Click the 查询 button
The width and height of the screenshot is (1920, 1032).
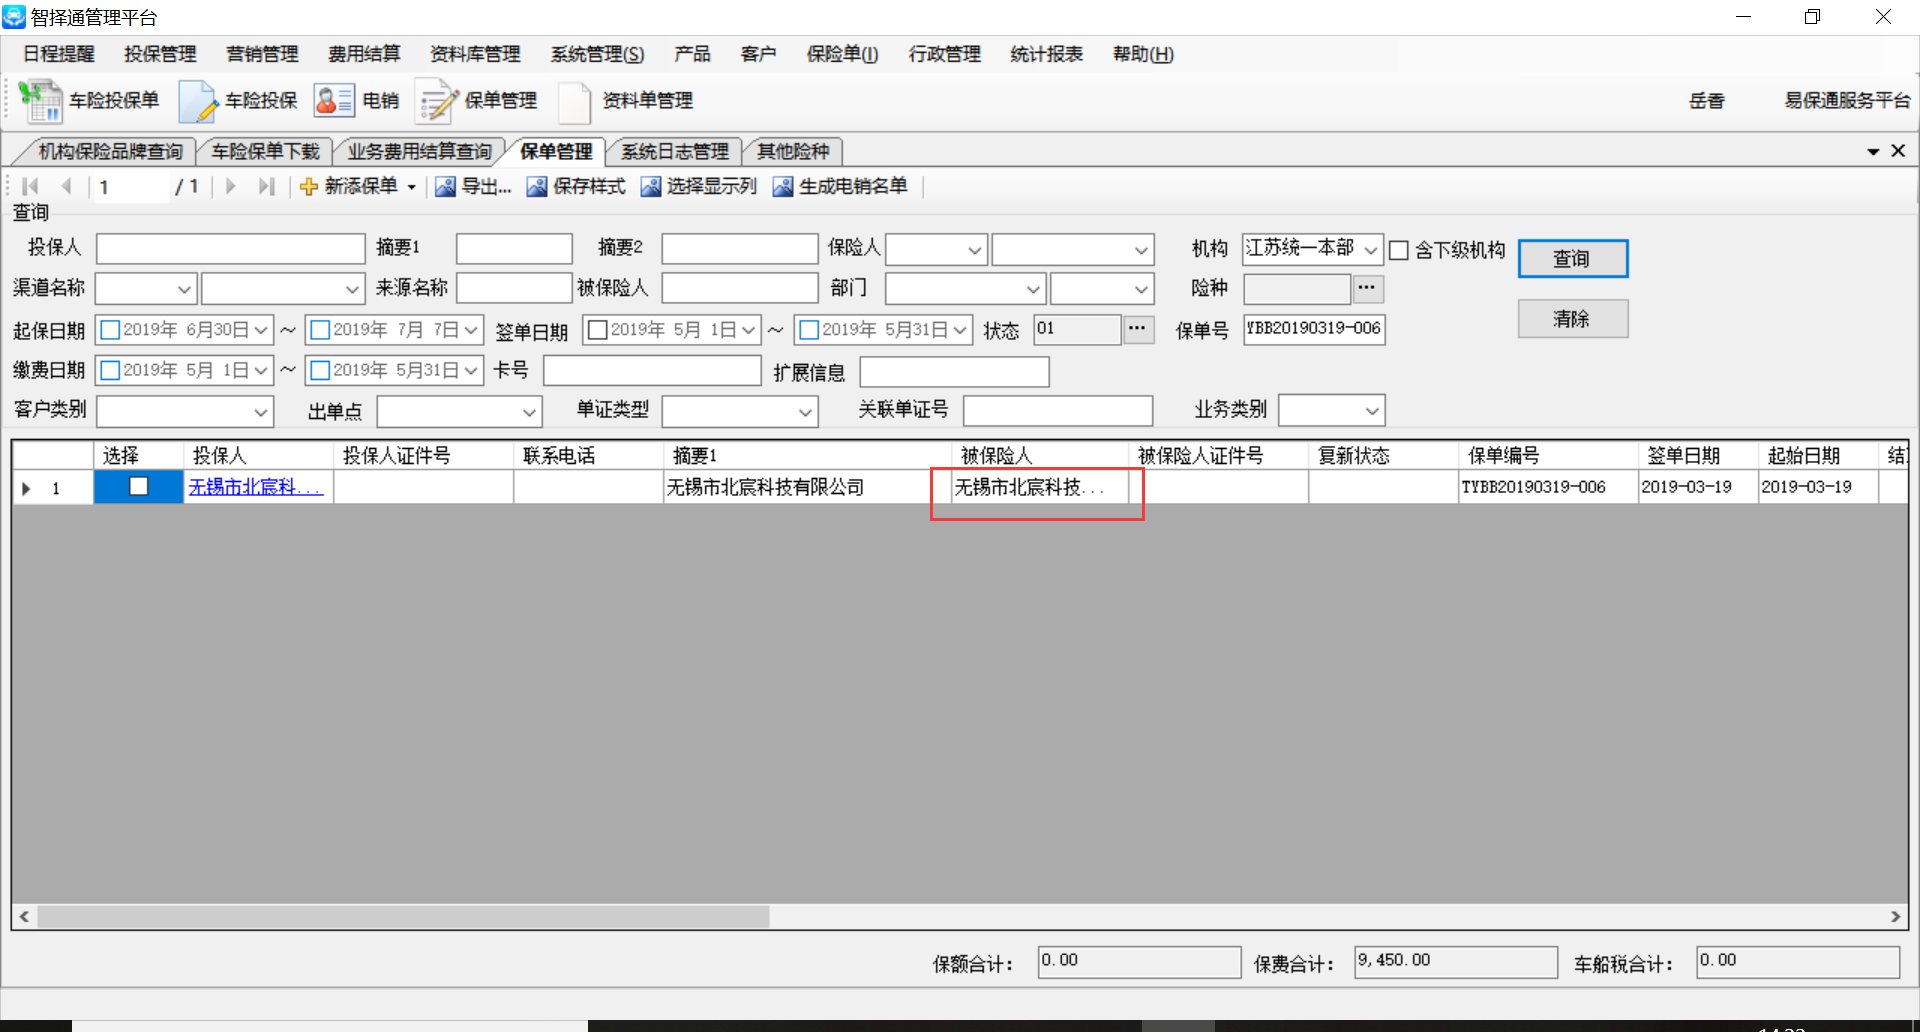pyautogui.click(x=1572, y=259)
